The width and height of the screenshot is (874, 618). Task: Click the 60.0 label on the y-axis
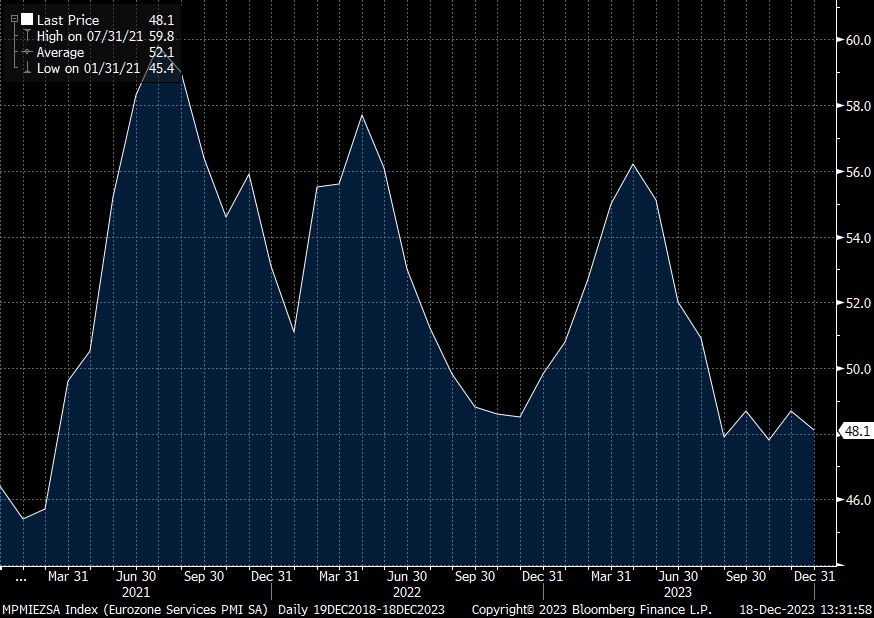(x=857, y=41)
